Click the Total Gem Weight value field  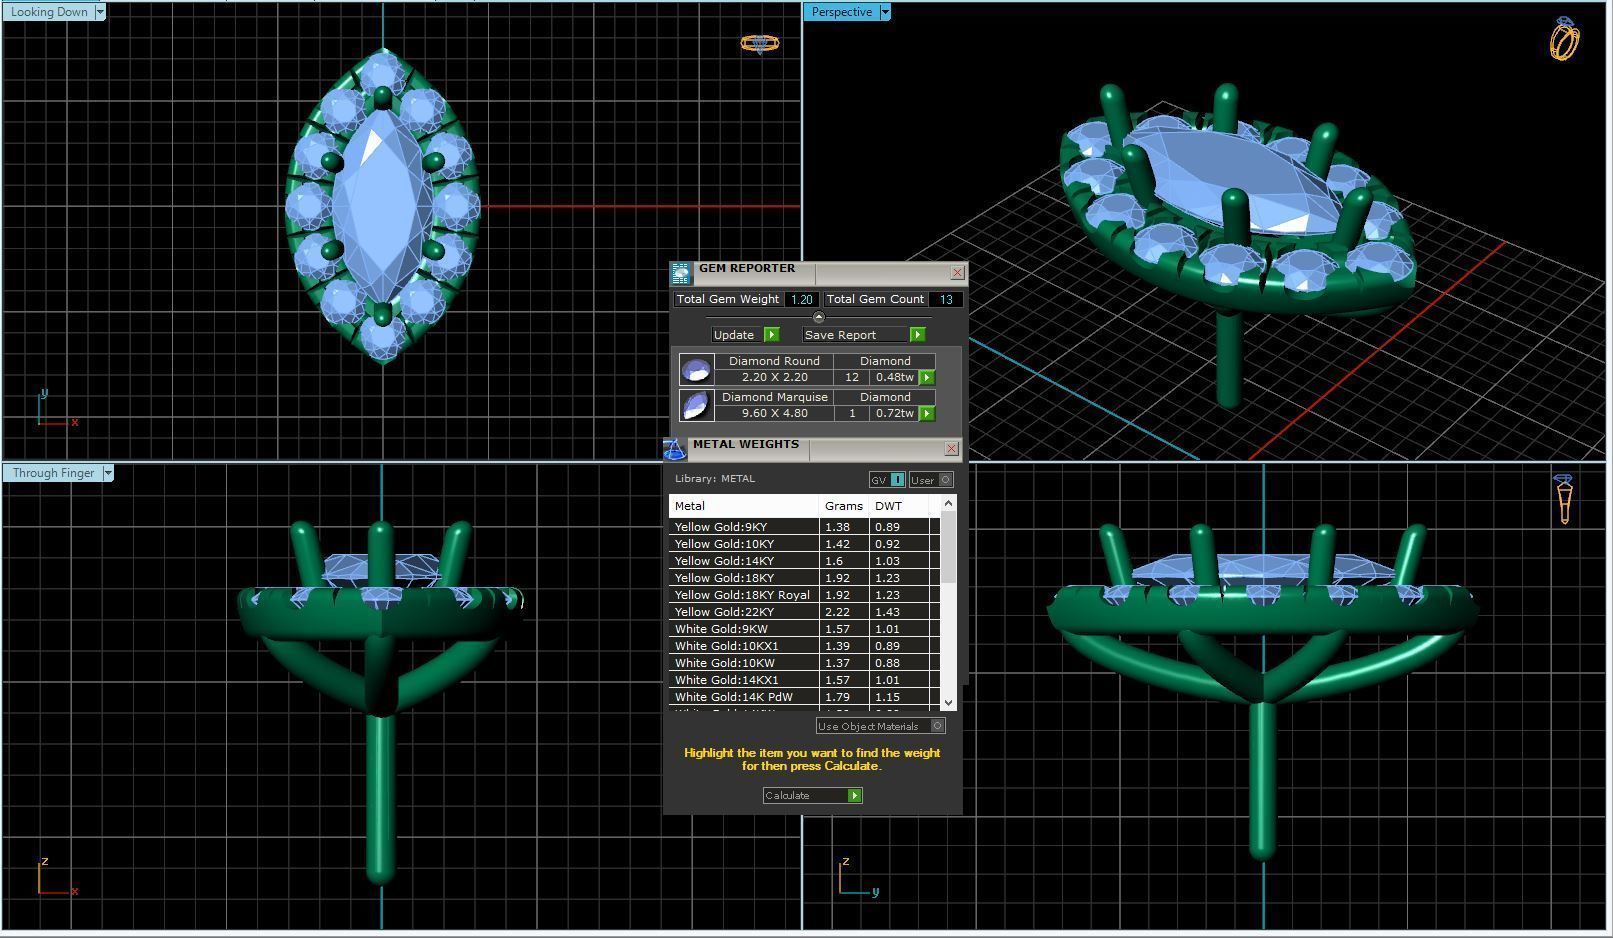[801, 299]
